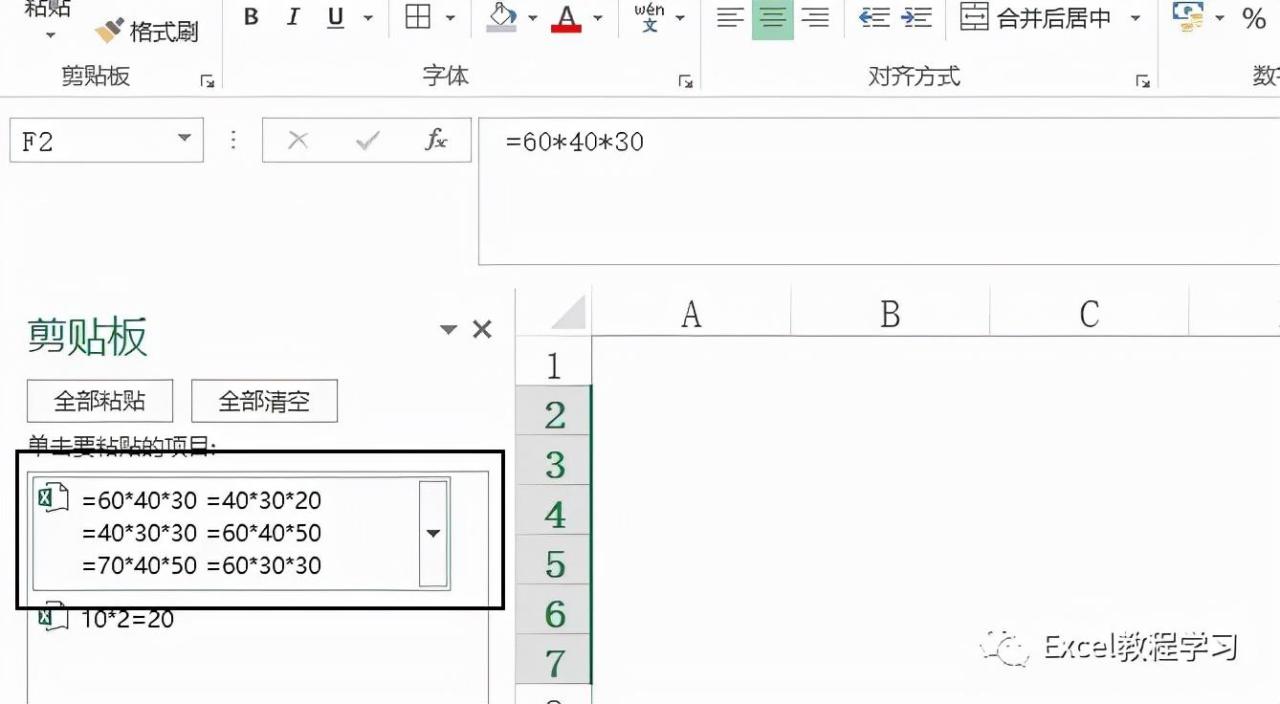Viewport: 1280px width, 704px height.
Task: Activate the 格式刷 format painter
Action: point(147,31)
